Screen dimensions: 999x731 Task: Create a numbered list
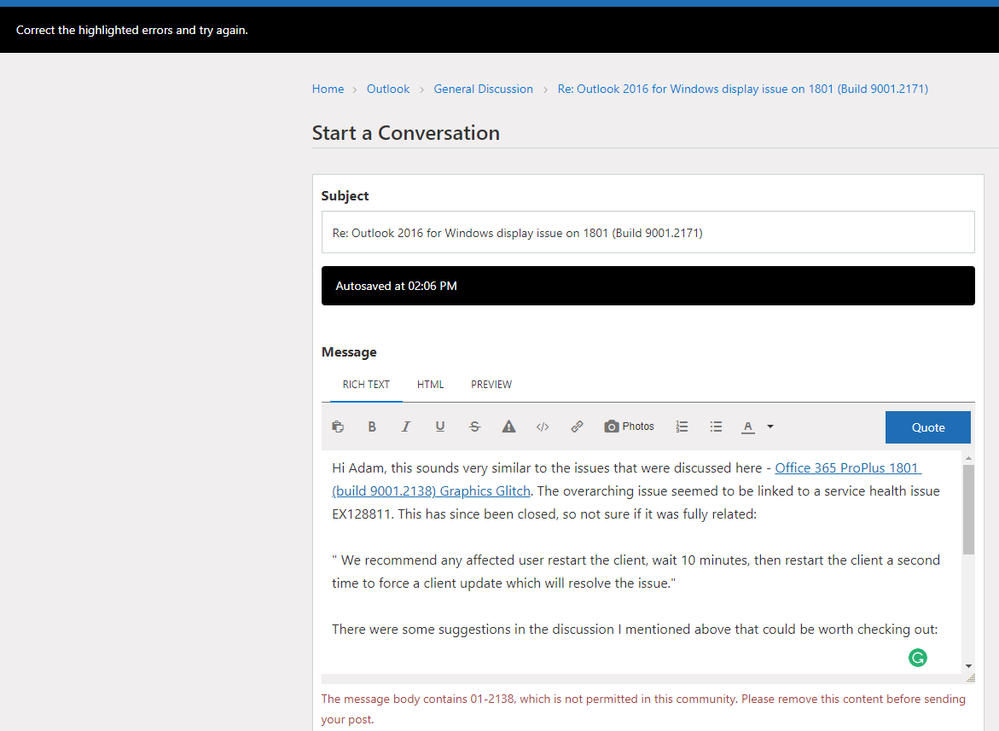tap(682, 426)
